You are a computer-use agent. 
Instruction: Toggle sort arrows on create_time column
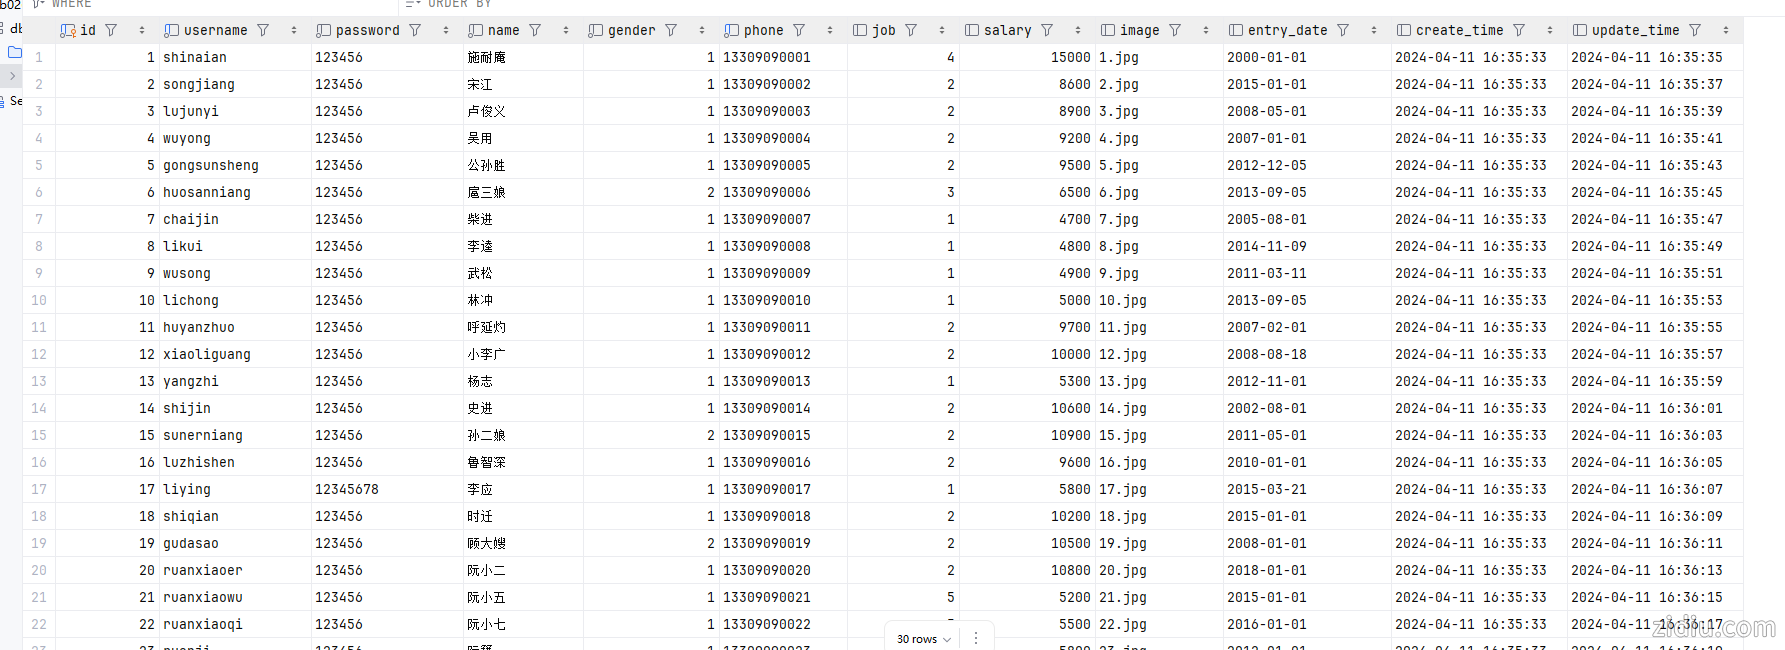click(1550, 30)
